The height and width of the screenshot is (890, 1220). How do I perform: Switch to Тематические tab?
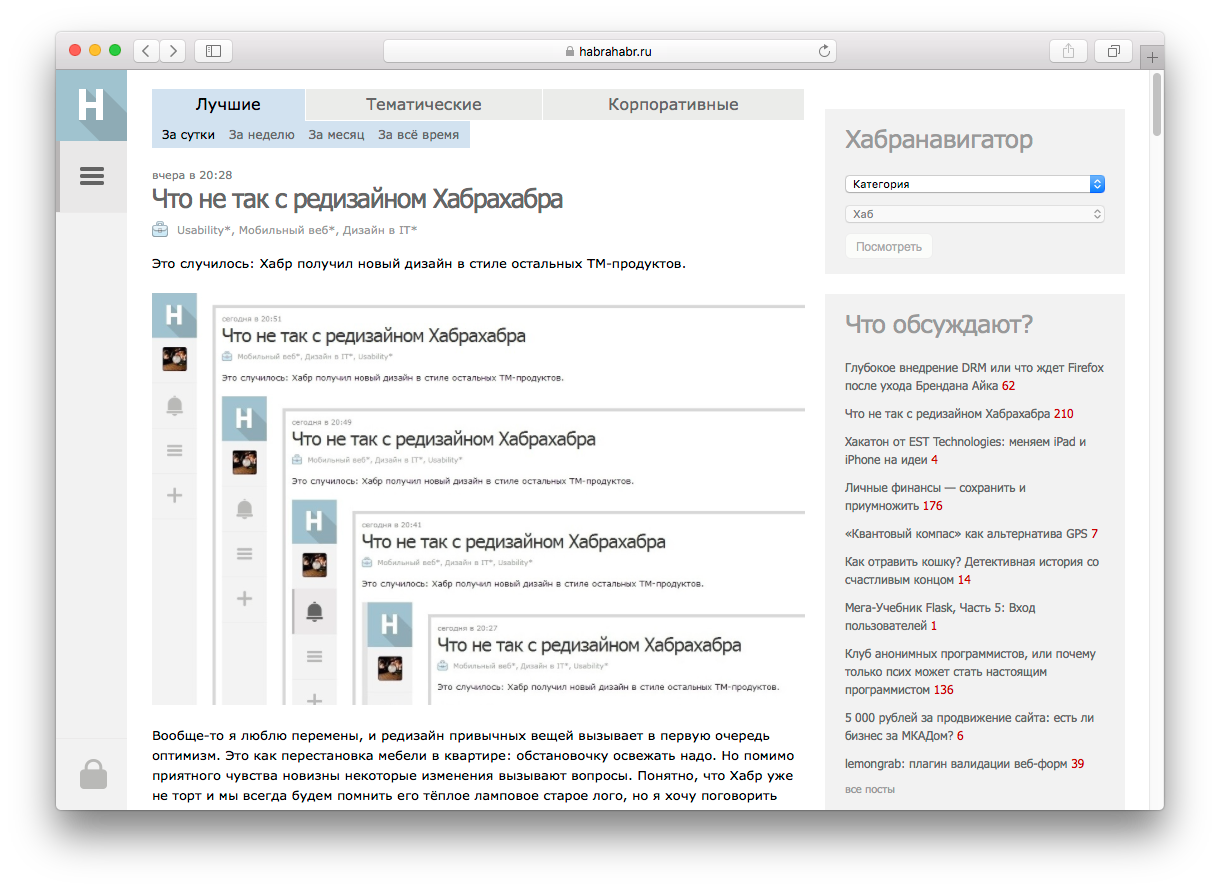(x=423, y=104)
